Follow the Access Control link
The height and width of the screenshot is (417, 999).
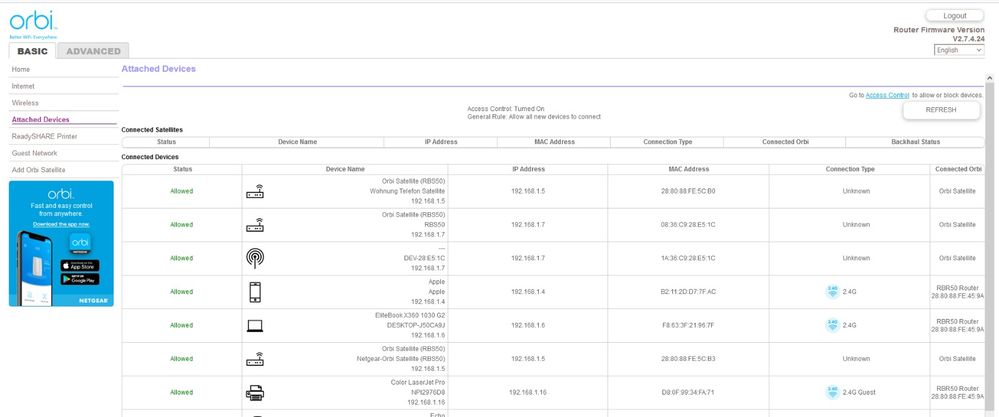click(887, 95)
